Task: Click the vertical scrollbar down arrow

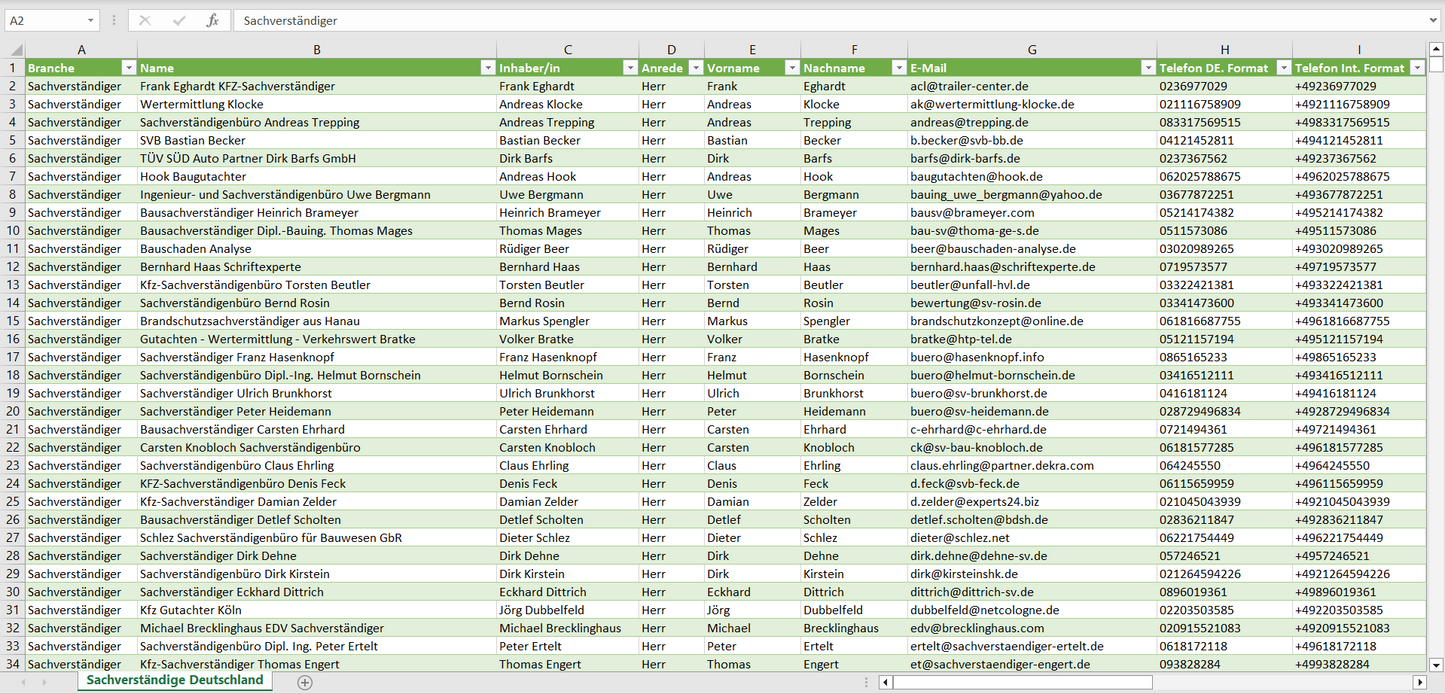Action: [x=1436, y=664]
